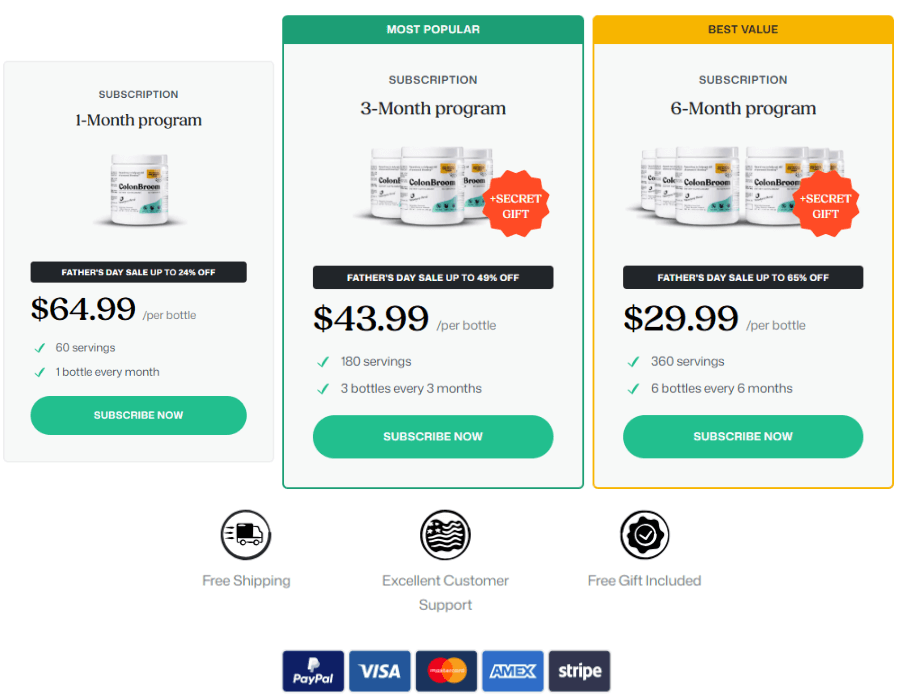Click the Free Gift Included badge icon
The width and height of the screenshot is (900, 700).
644,535
